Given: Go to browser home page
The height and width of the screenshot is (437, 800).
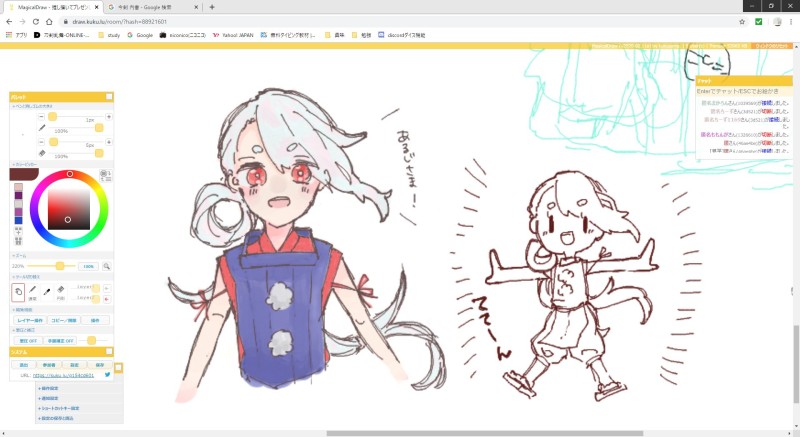Looking at the screenshot, I should click(49, 21).
